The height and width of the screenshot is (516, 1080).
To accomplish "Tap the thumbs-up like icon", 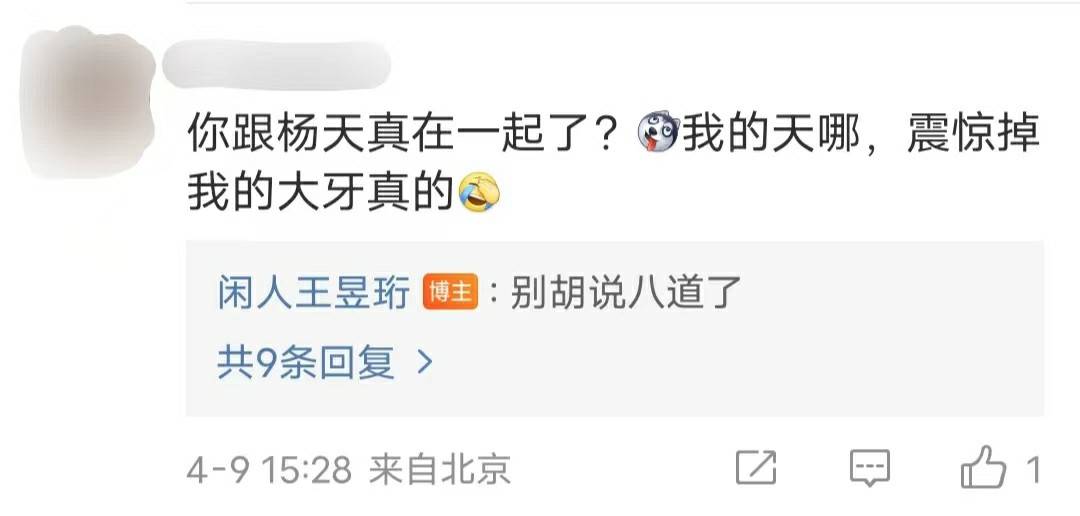I will pyautogui.click(x=982, y=467).
